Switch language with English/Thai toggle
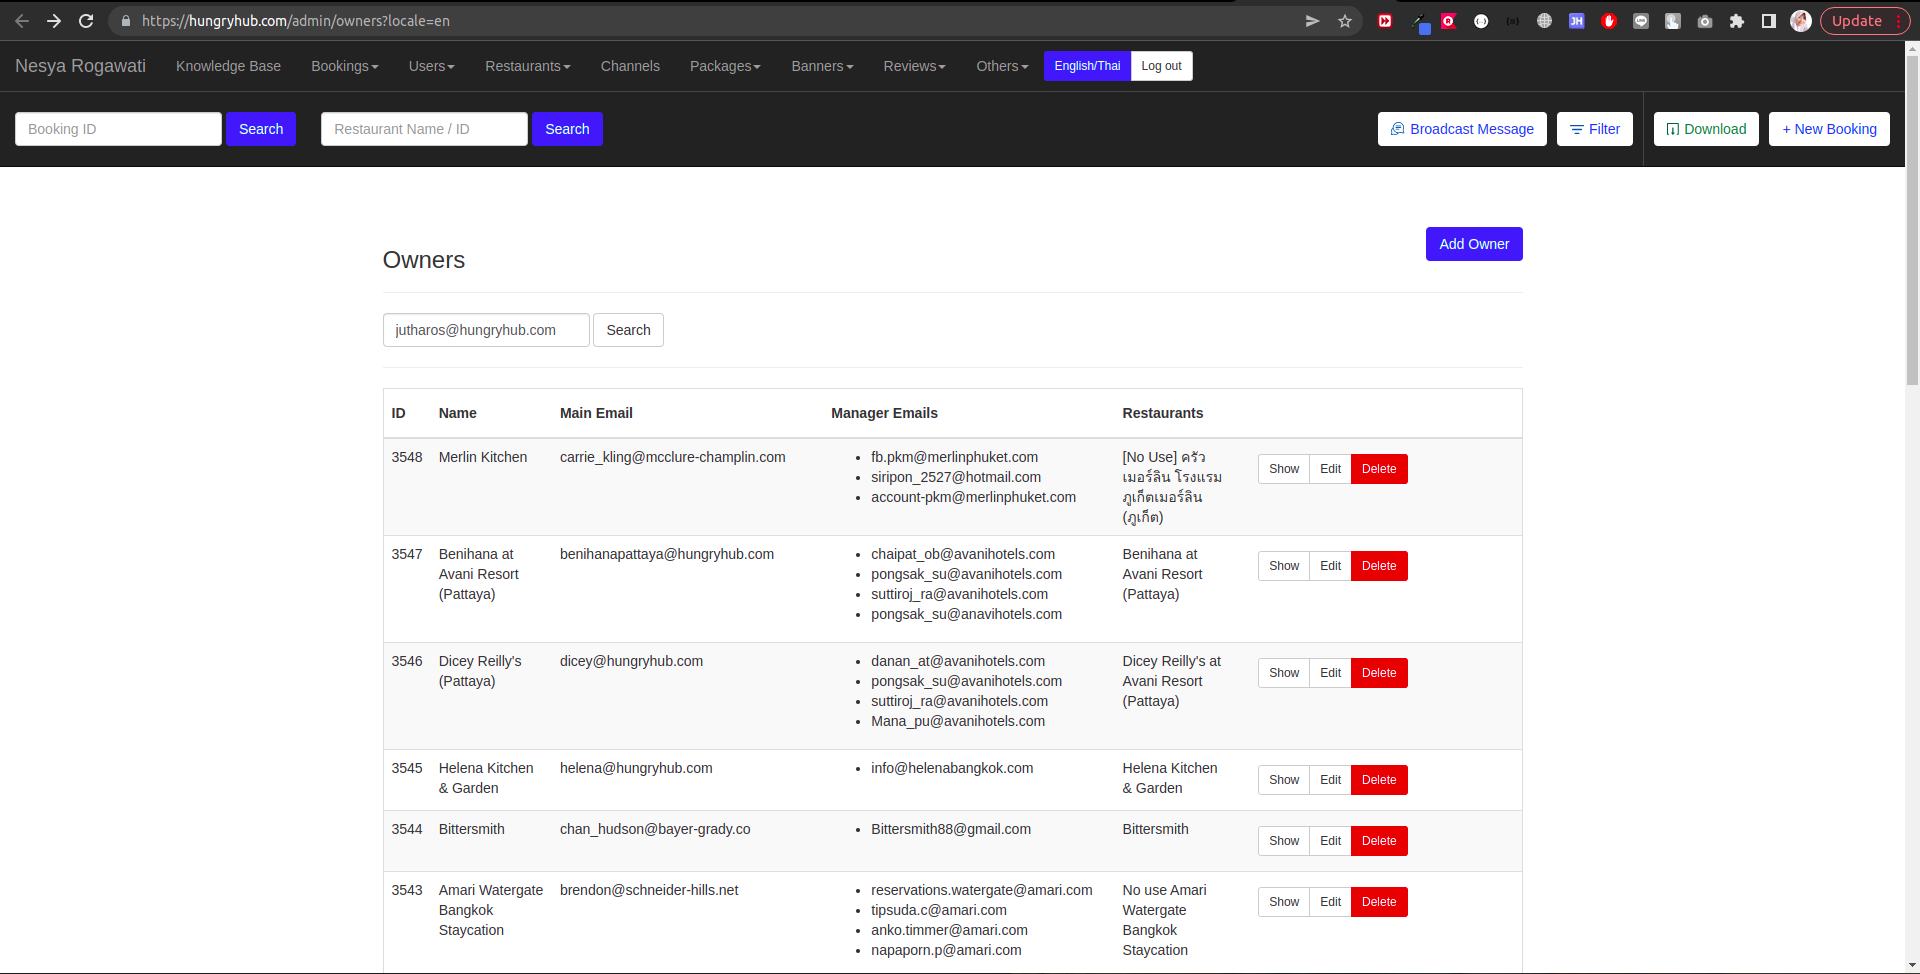 pyautogui.click(x=1087, y=66)
